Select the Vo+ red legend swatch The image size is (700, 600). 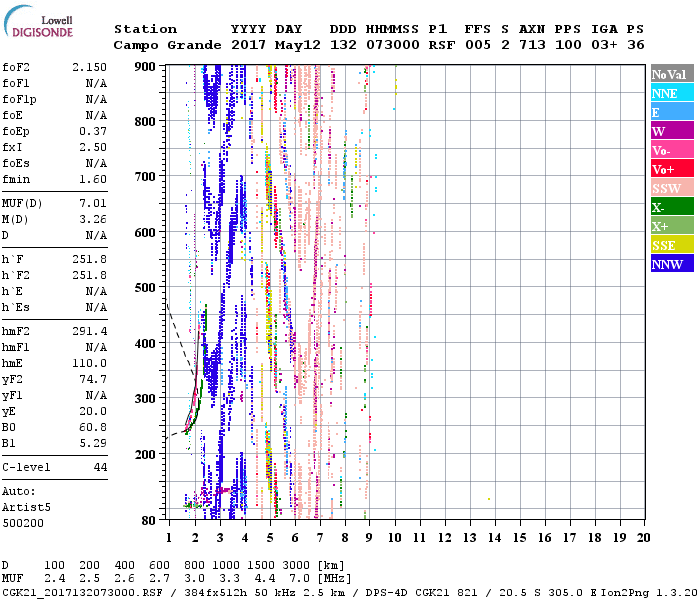click(672, 169)
